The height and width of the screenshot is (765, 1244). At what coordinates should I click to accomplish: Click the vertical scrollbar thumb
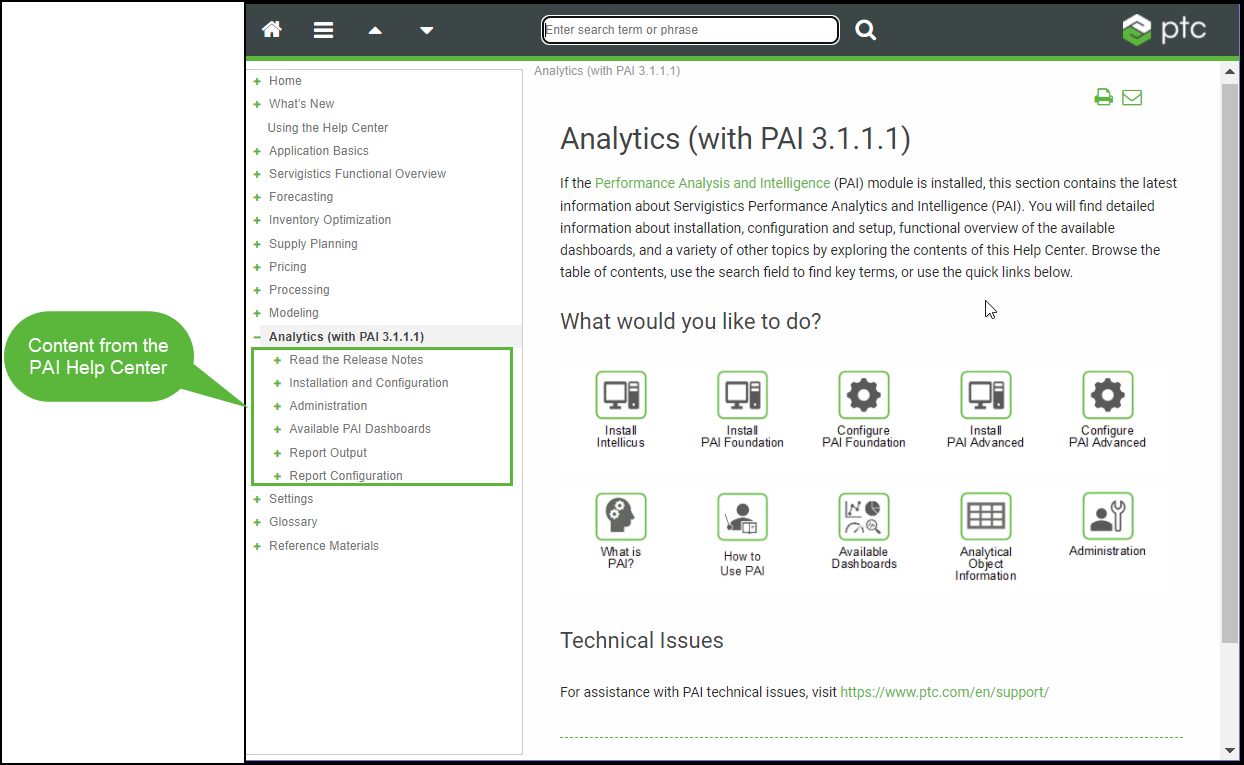1230,362
